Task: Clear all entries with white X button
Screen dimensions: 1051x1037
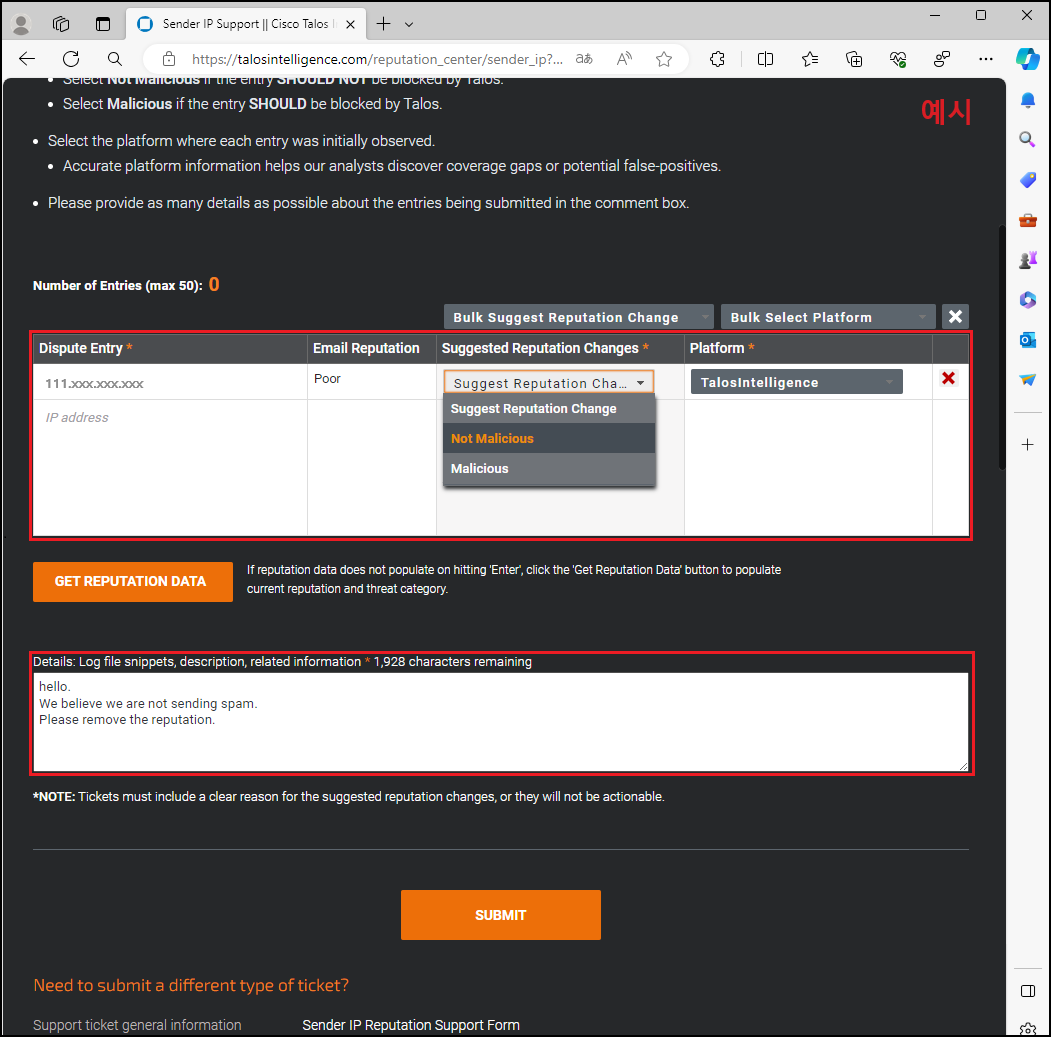Action: [955, 316]
